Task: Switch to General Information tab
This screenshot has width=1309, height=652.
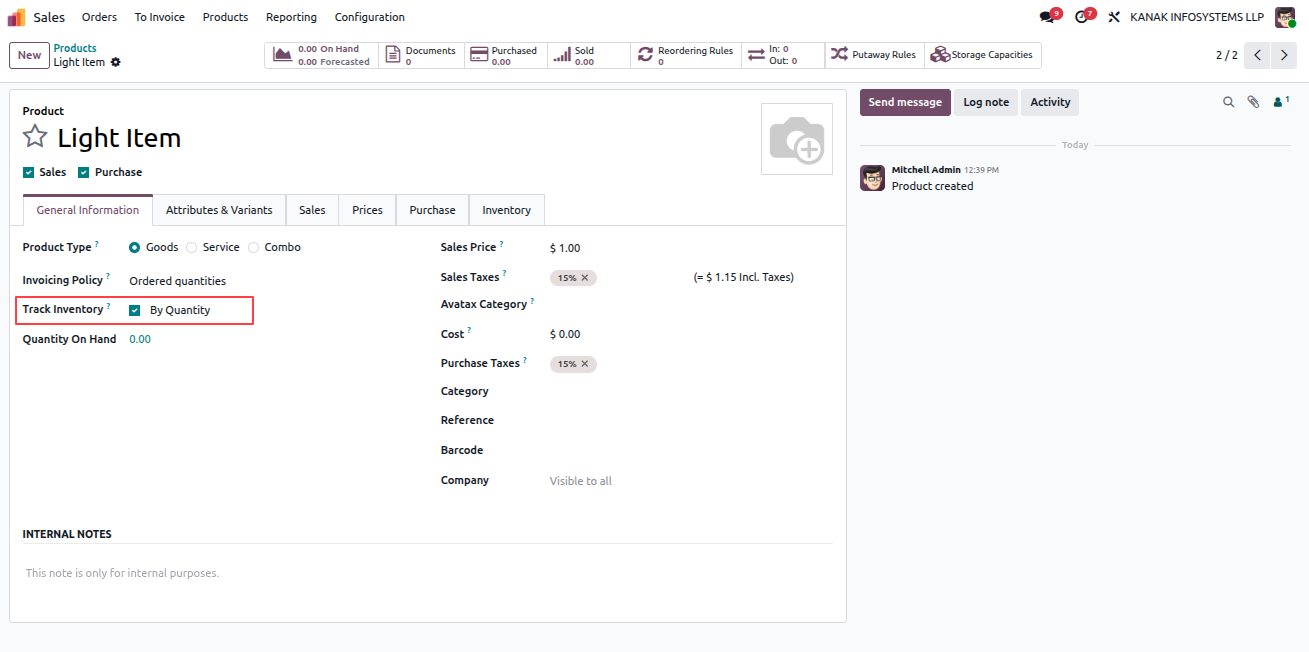Action: [88, 210]
